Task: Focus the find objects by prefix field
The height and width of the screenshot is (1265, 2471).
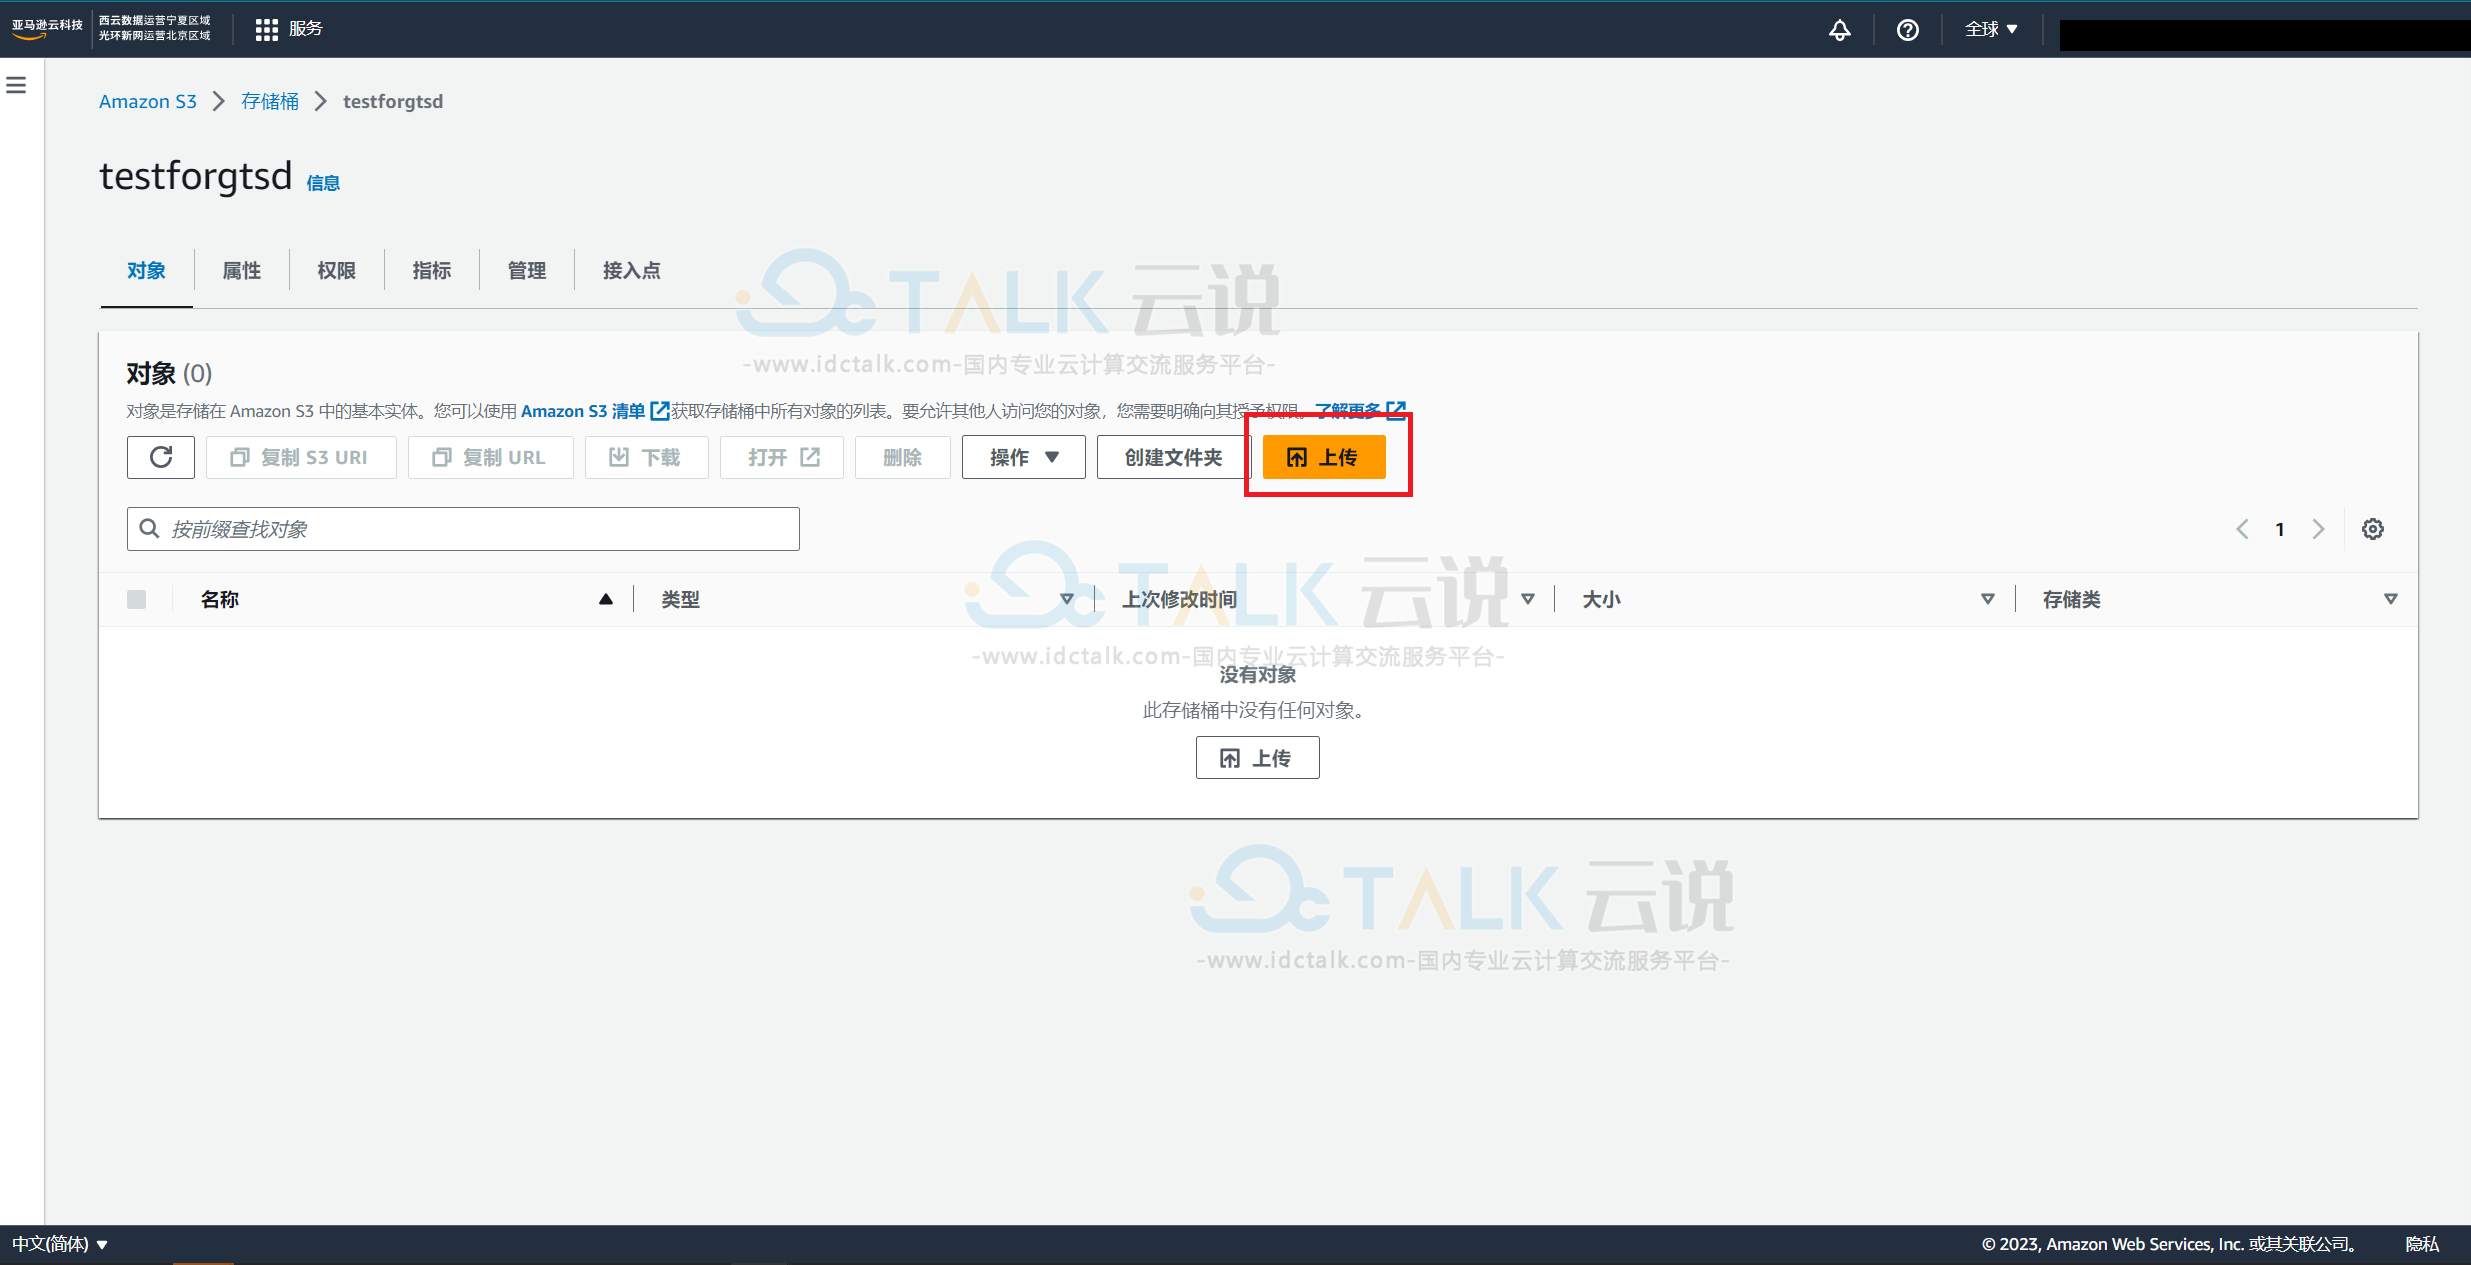Action: [x=463, y=529]
